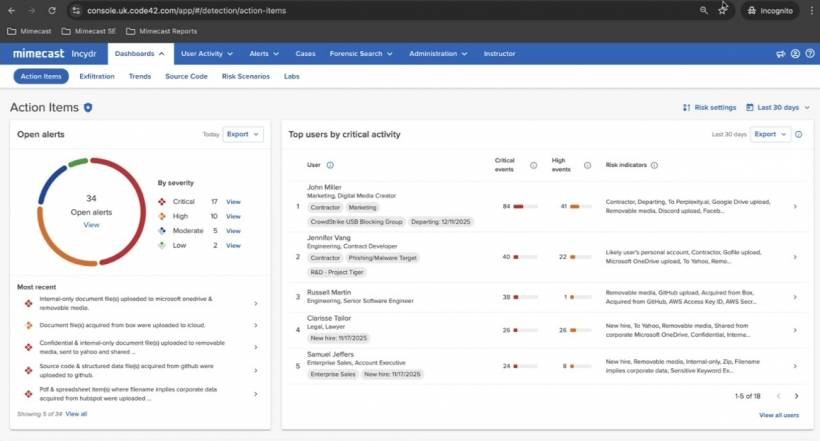Go to next page of top users
Screen dimensions: 820x441
pos(795,396)
